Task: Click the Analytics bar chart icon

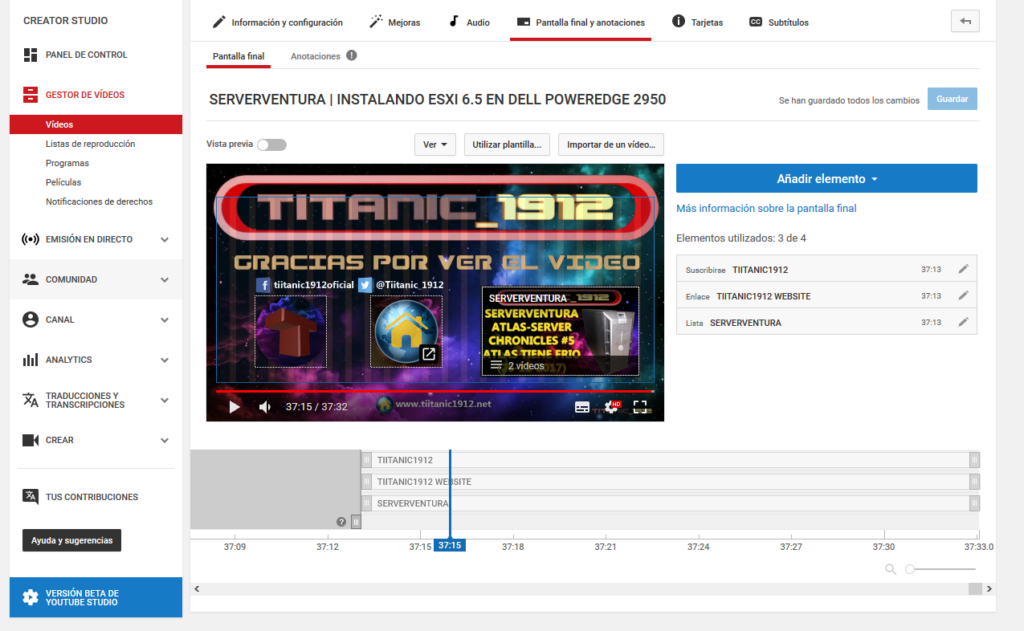Action: tap(30, 360)
